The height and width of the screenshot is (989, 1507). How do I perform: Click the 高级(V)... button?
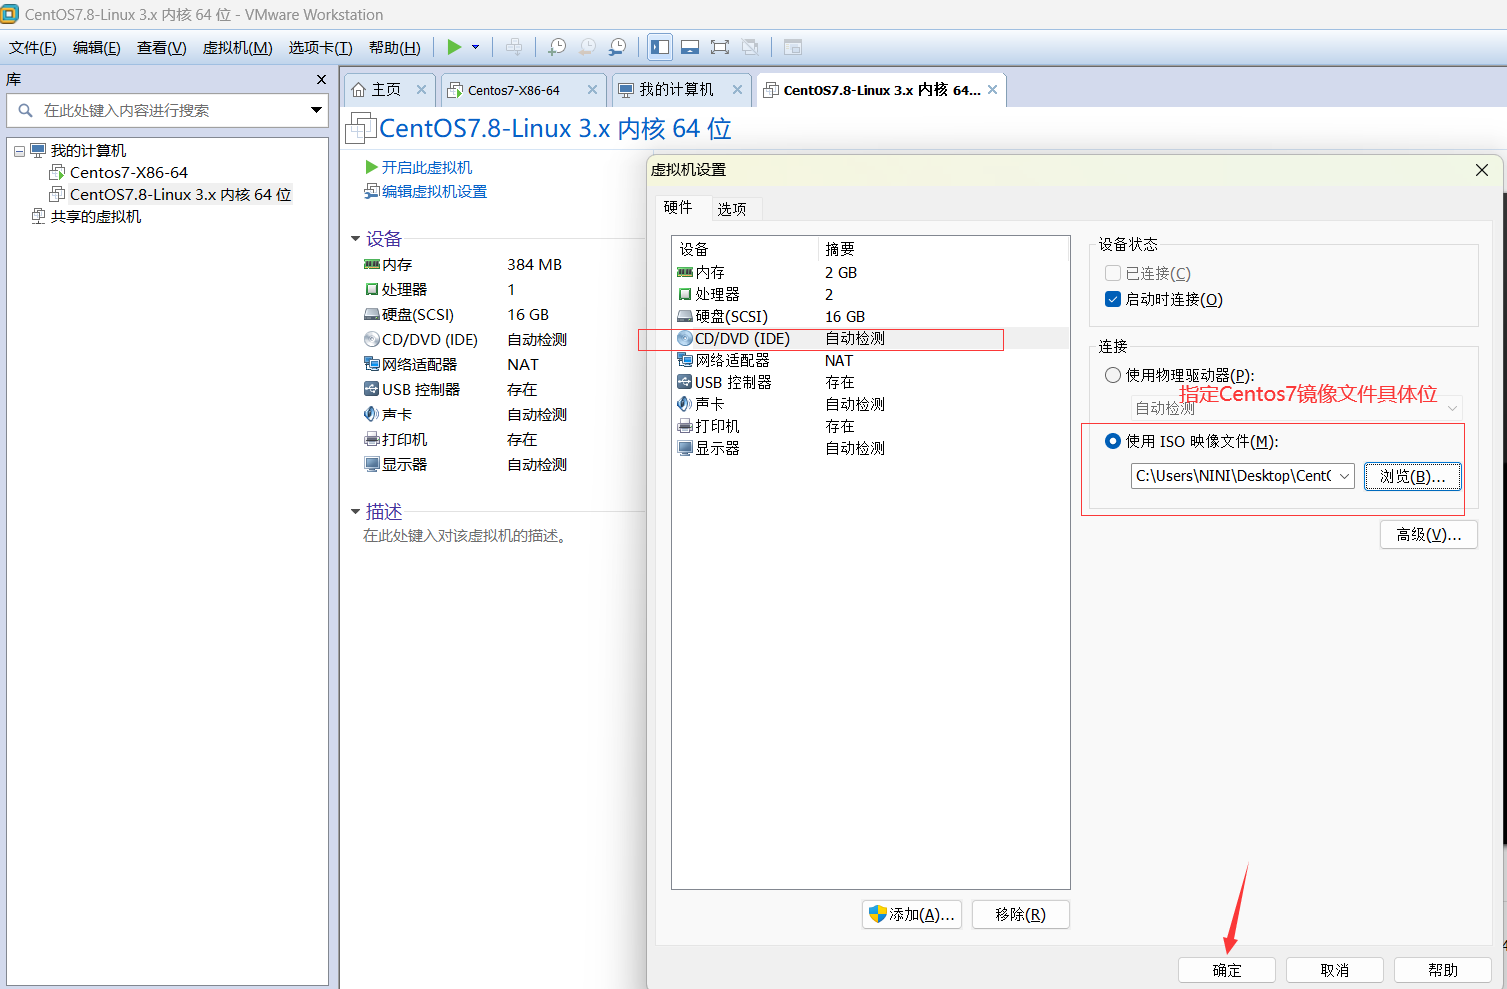[1429, 535]
